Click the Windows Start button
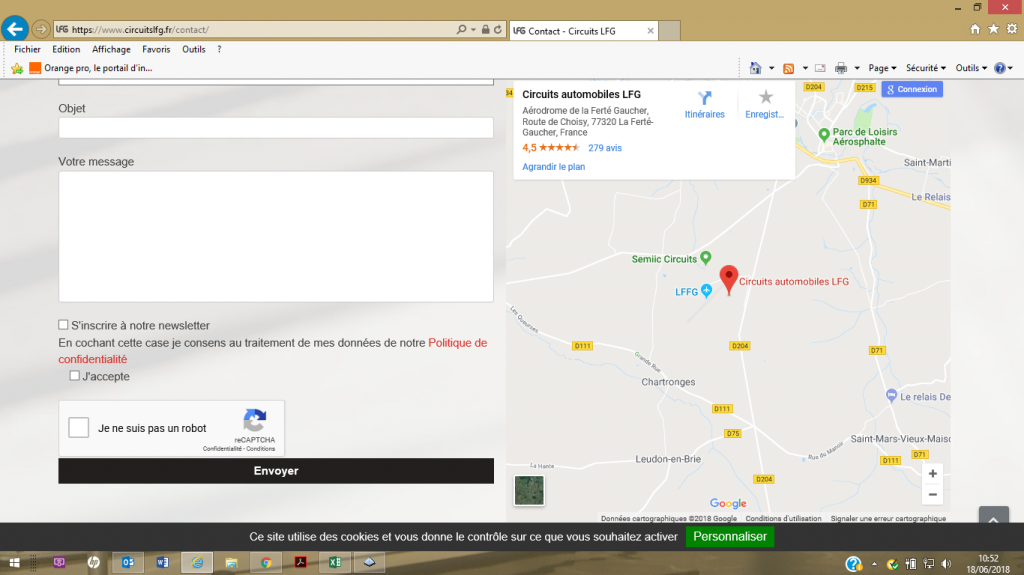1024x575 pixels. (x=14, y=563)
